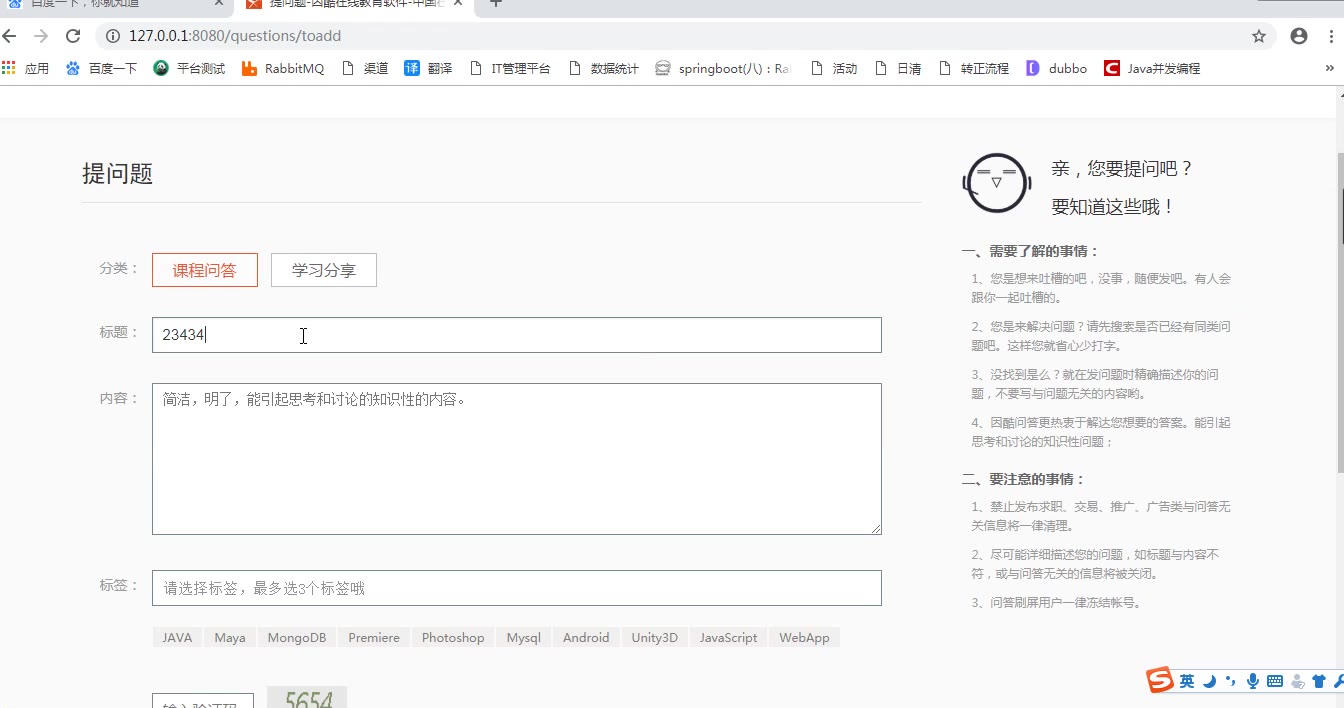Screen dimensions: 1344x708
Task: Select the 学习分享 category
Action: (x=324, y=270)
